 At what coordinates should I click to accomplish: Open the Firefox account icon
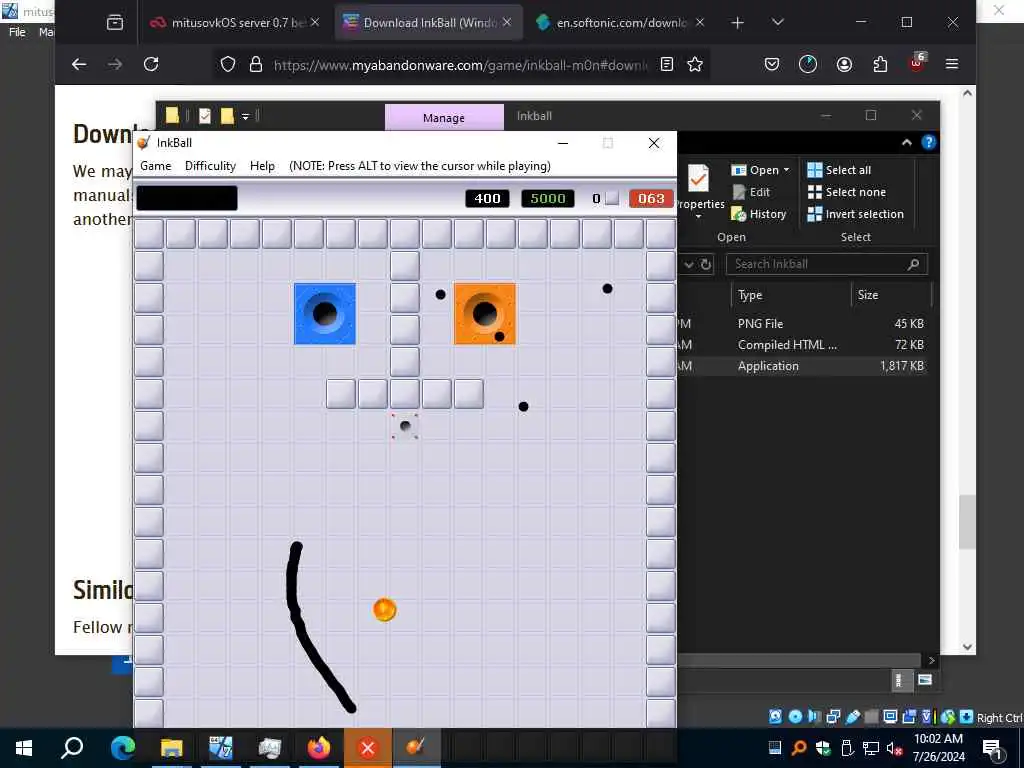[844, 64]
